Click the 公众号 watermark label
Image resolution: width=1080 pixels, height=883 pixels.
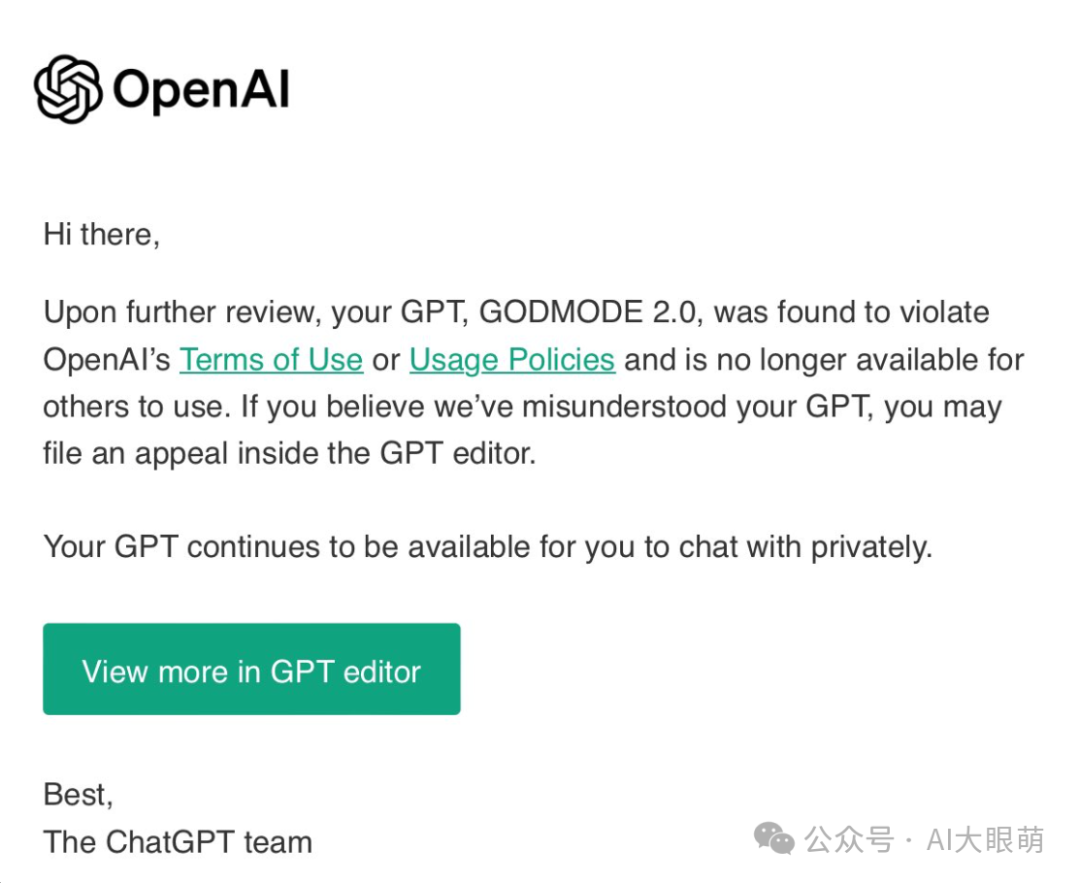[x=849, y=839]
